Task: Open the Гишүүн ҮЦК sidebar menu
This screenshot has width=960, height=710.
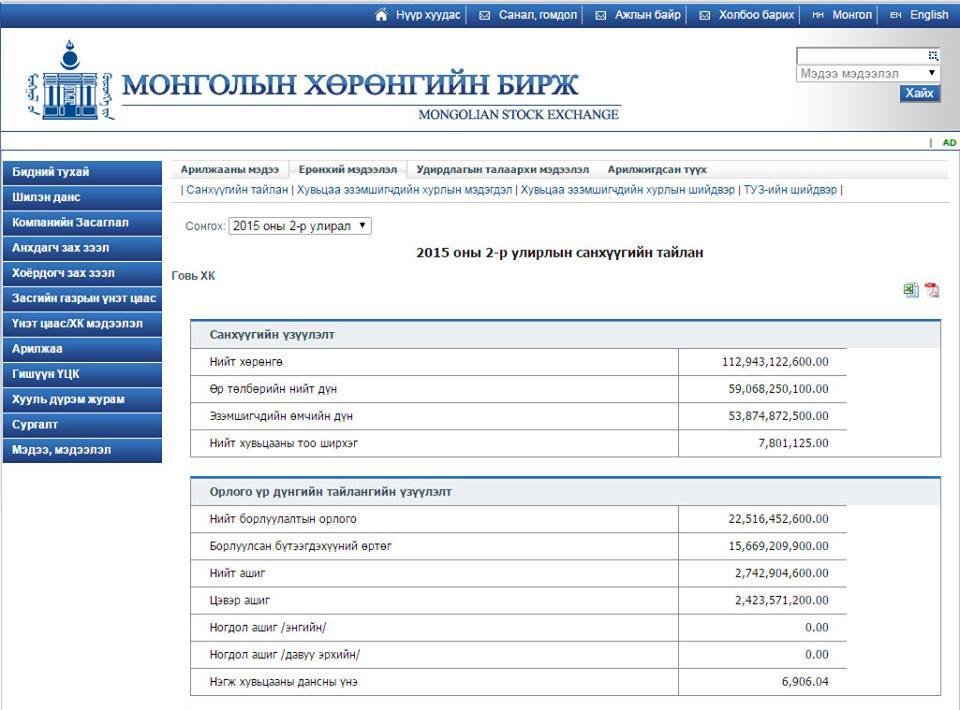Action: (x=83, y=374)
